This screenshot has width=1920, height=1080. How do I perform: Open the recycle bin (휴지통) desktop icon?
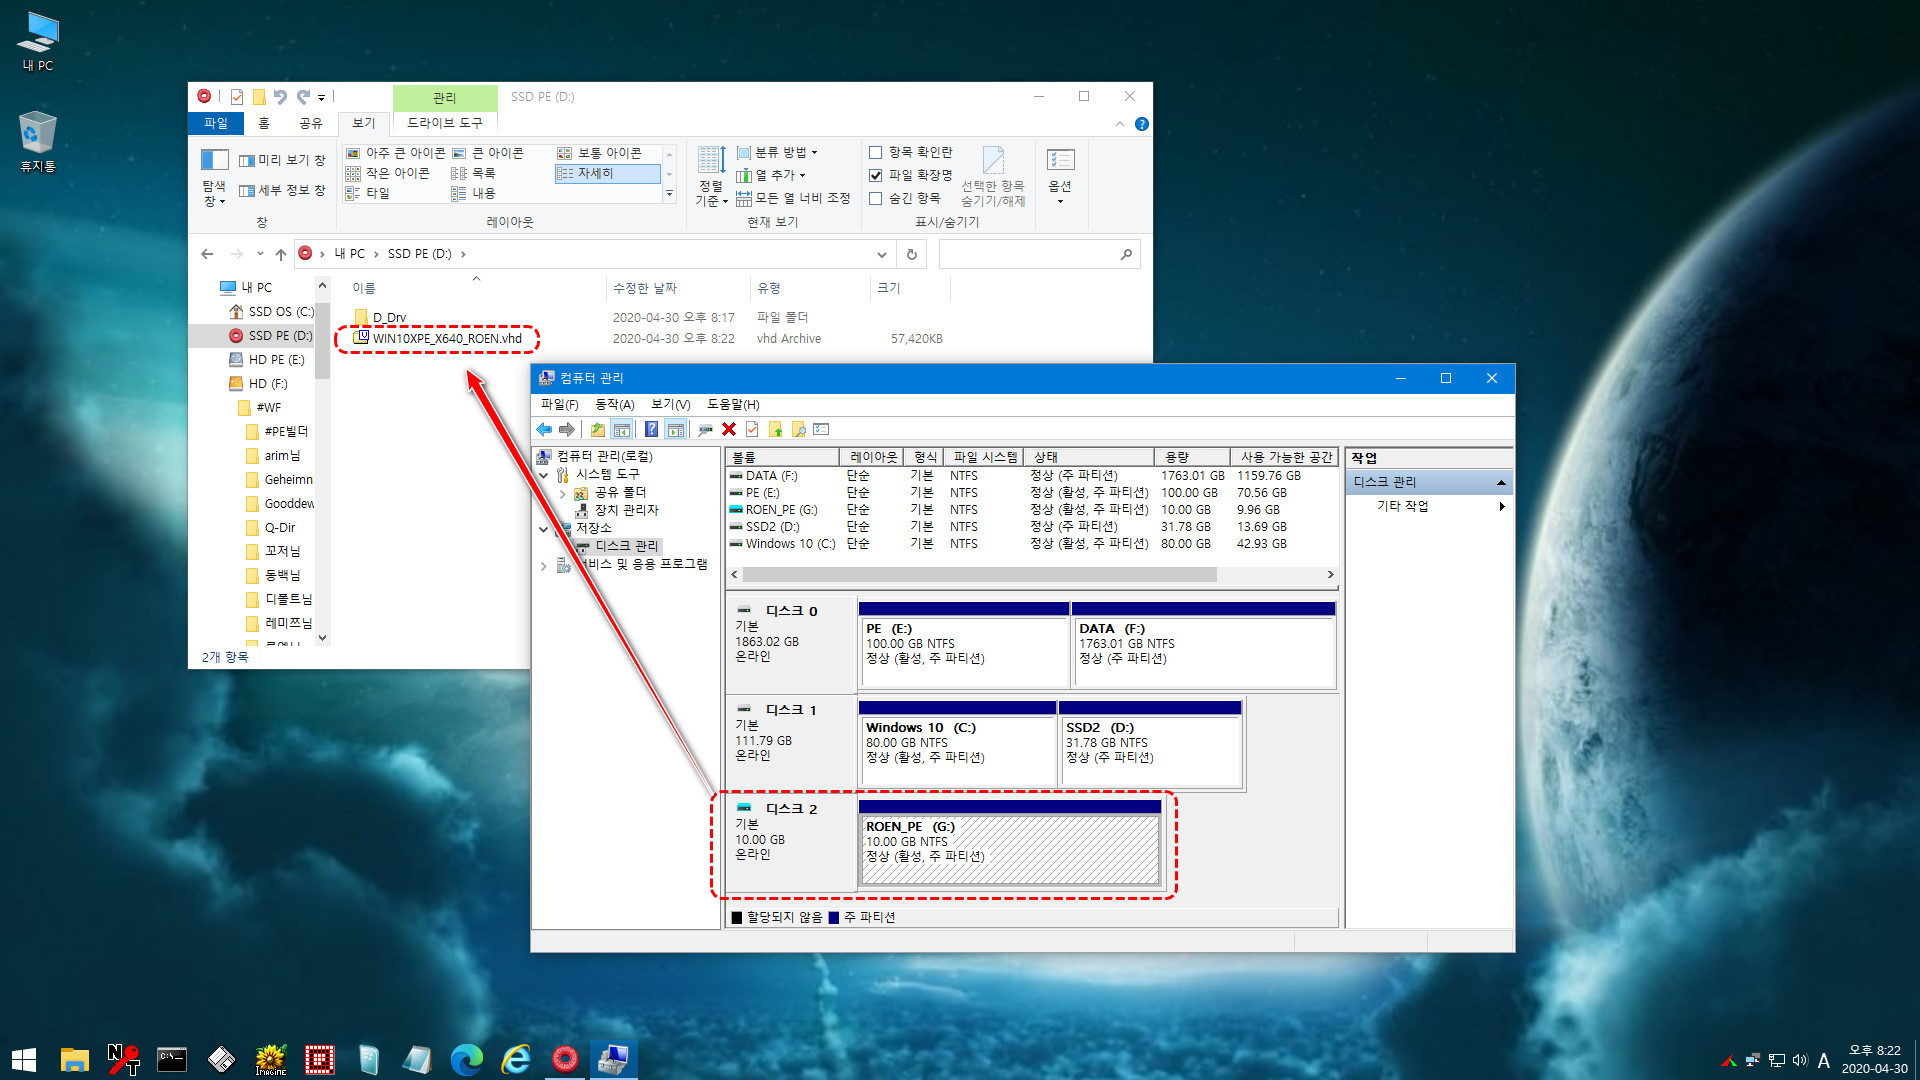click(x=38, y=141)
